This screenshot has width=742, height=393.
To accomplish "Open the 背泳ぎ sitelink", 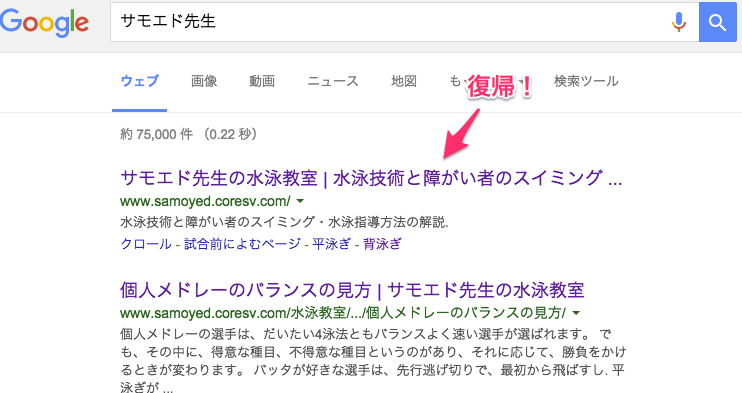I will (x=382, y=244).
